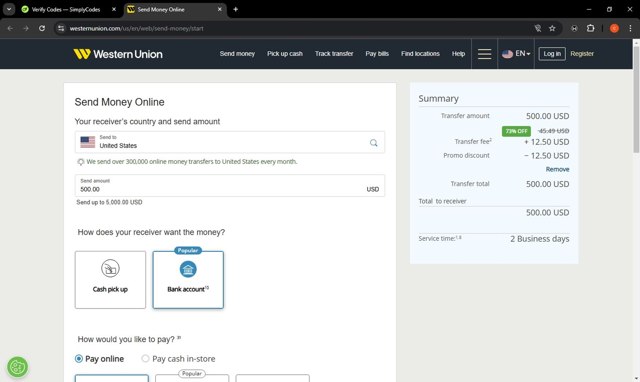The image size is (640, 382).
Task: Click the Register link
Action: click(x=582, y=53)
